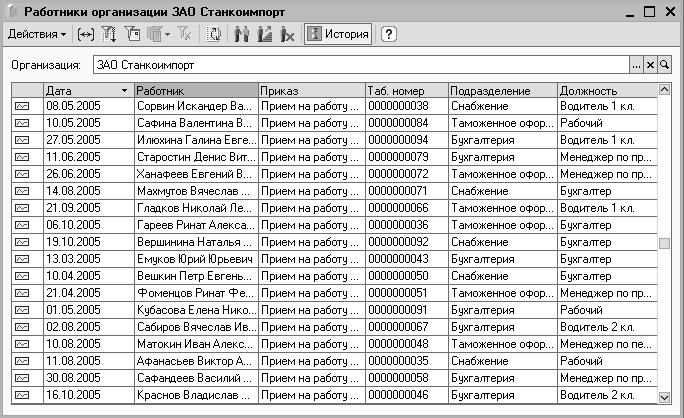Click Водитель 2 кл. in Сабиров row
This screenshot has height=418, width=684.
tap(607, 327)
